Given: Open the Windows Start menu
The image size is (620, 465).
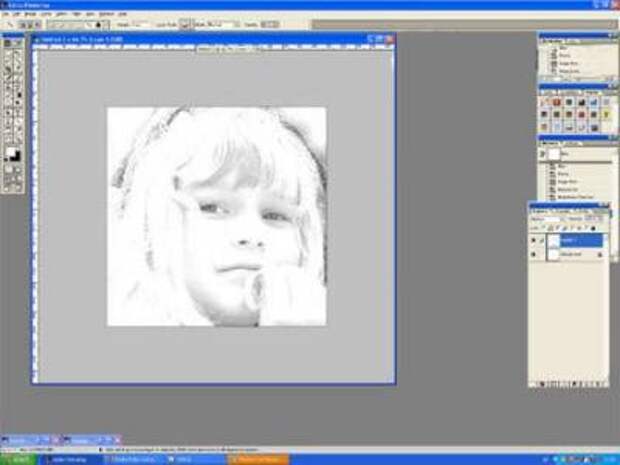Looking at the screenshot, I should (19, 460).
